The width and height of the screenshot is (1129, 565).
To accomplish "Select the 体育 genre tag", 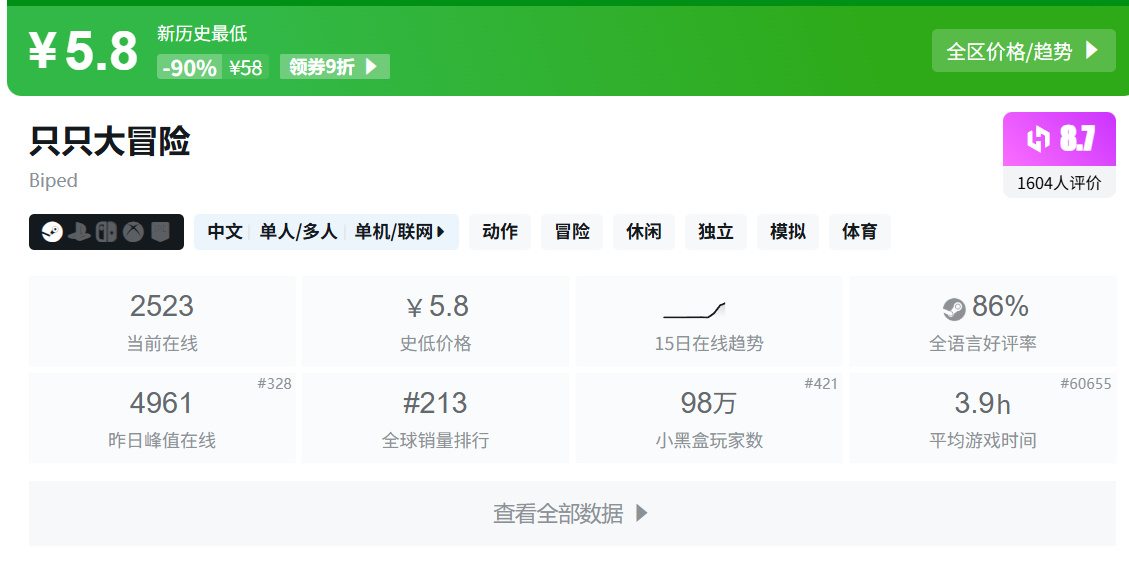I will pyautogui.click(x=860, y=232).
